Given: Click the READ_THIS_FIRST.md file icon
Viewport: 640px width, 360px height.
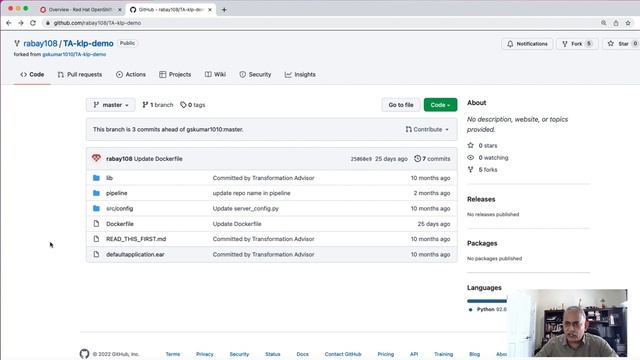Looking at the screenshot, I should (96, 239).
